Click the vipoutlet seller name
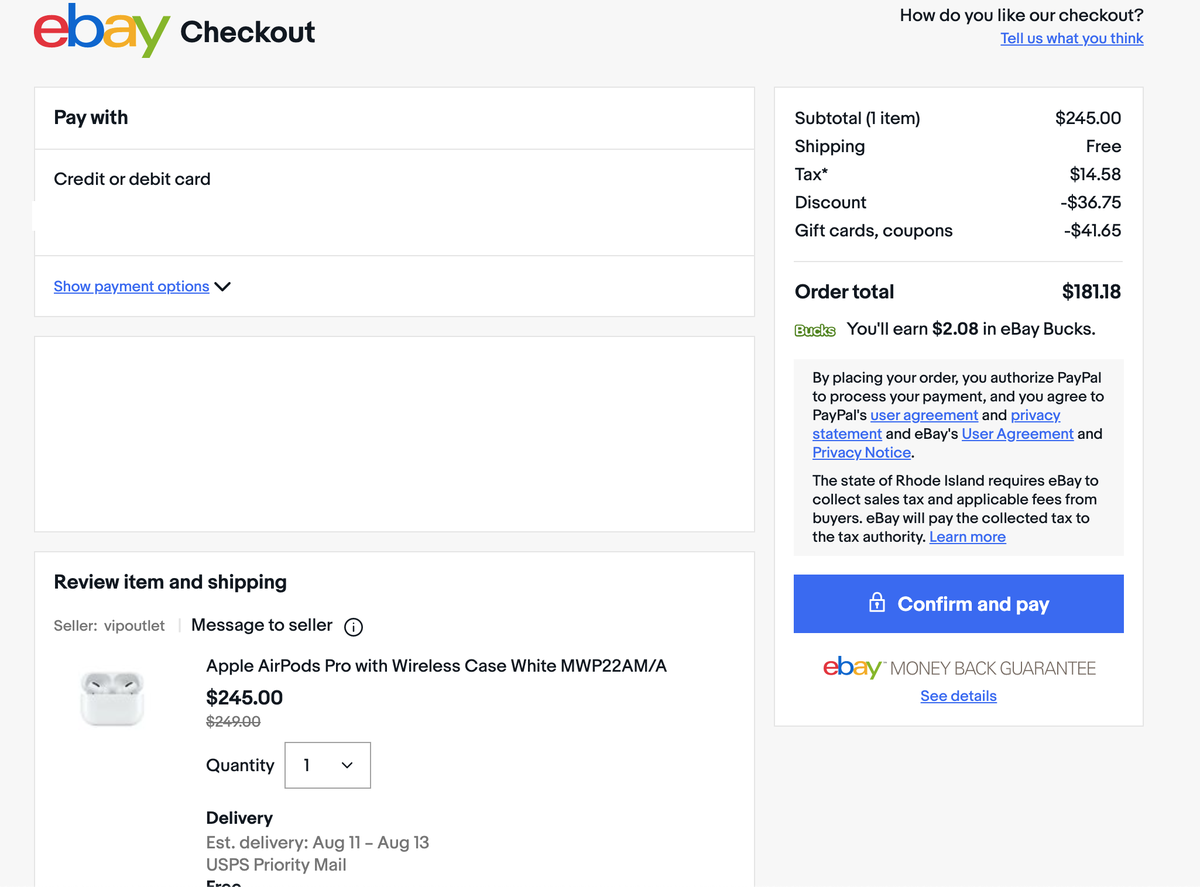Image resolution: width=1200 pixels, height=887 pixels. pos(134,626)
